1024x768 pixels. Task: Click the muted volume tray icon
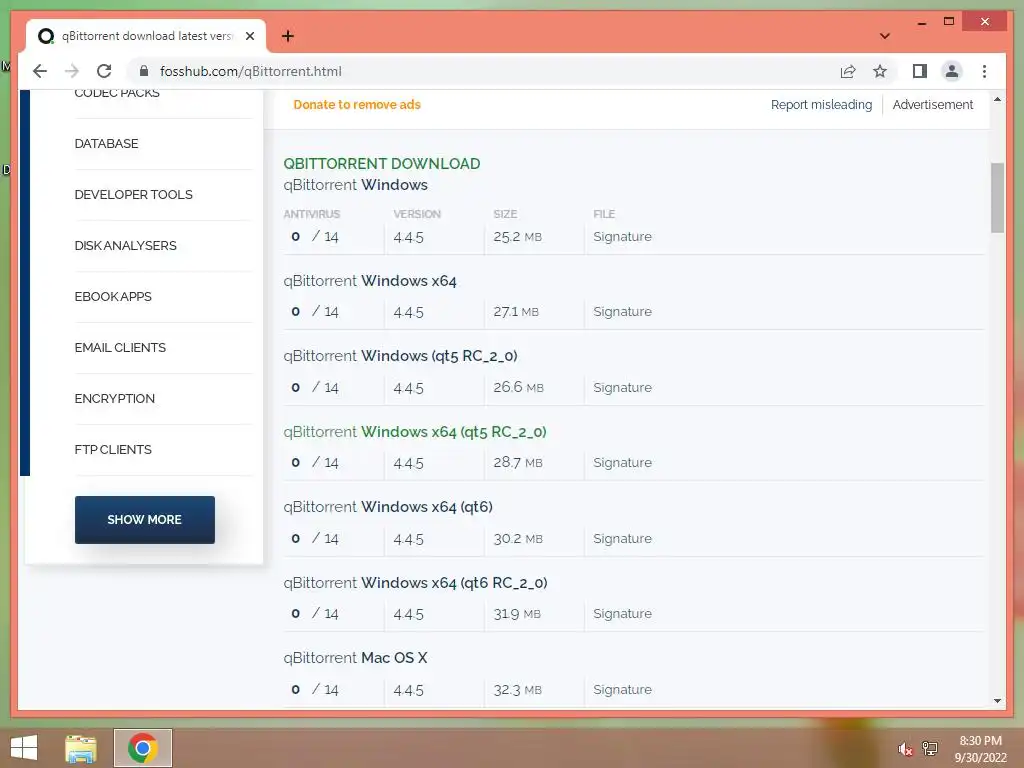click(x=905, y=749)
